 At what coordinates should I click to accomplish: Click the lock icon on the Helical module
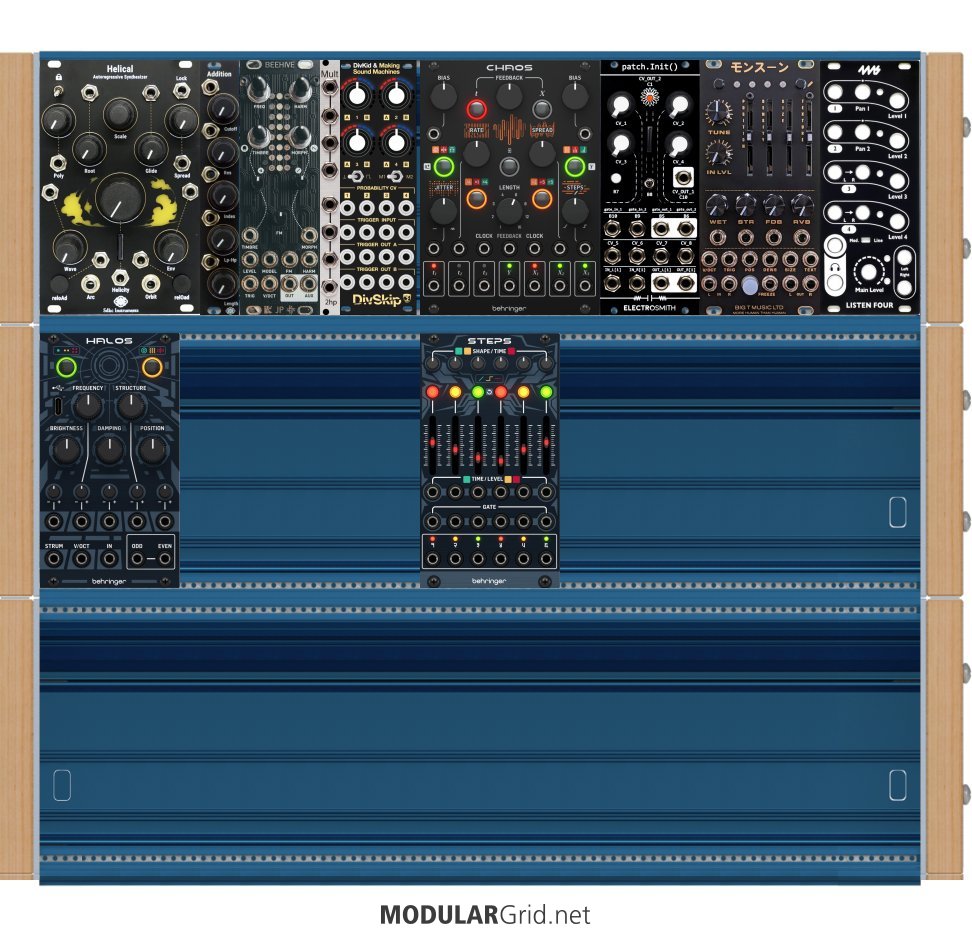point(58,77)
